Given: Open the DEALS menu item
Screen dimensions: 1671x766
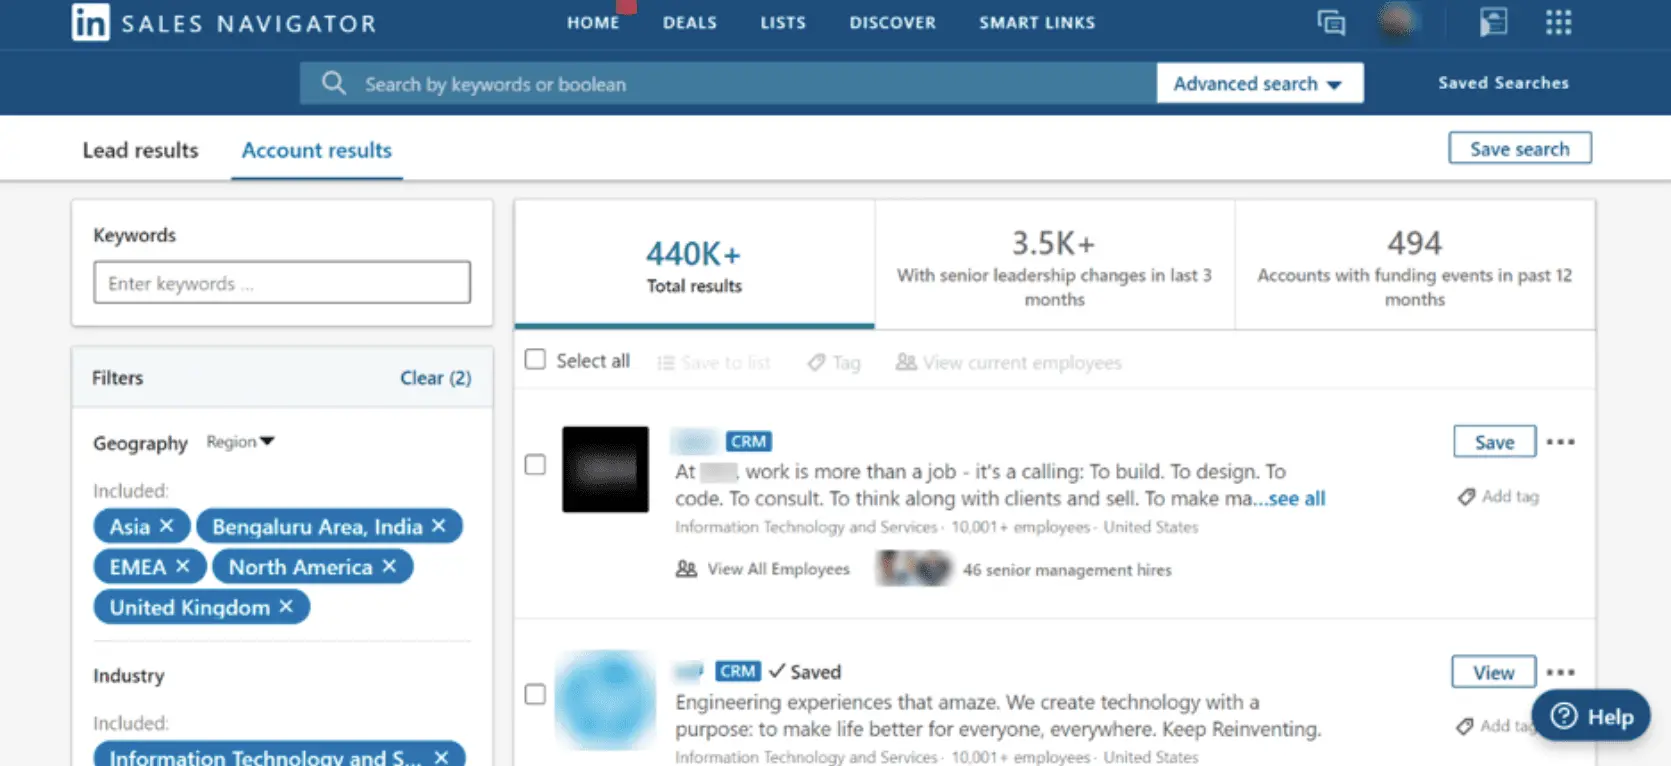Looking at the screenshot, I should (690, 22).
